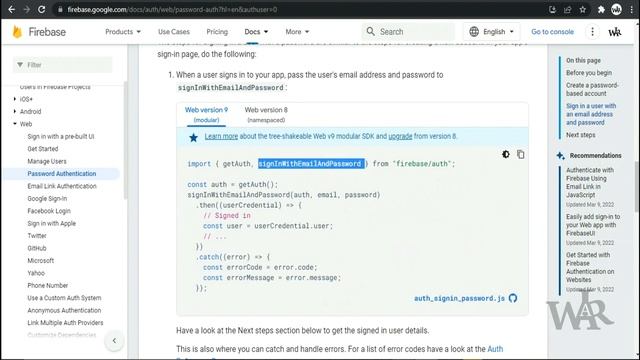The height and width of the screenshot is (360, 640).
Task: Open the Yahoo sidebar item
Action: [36, 273]
